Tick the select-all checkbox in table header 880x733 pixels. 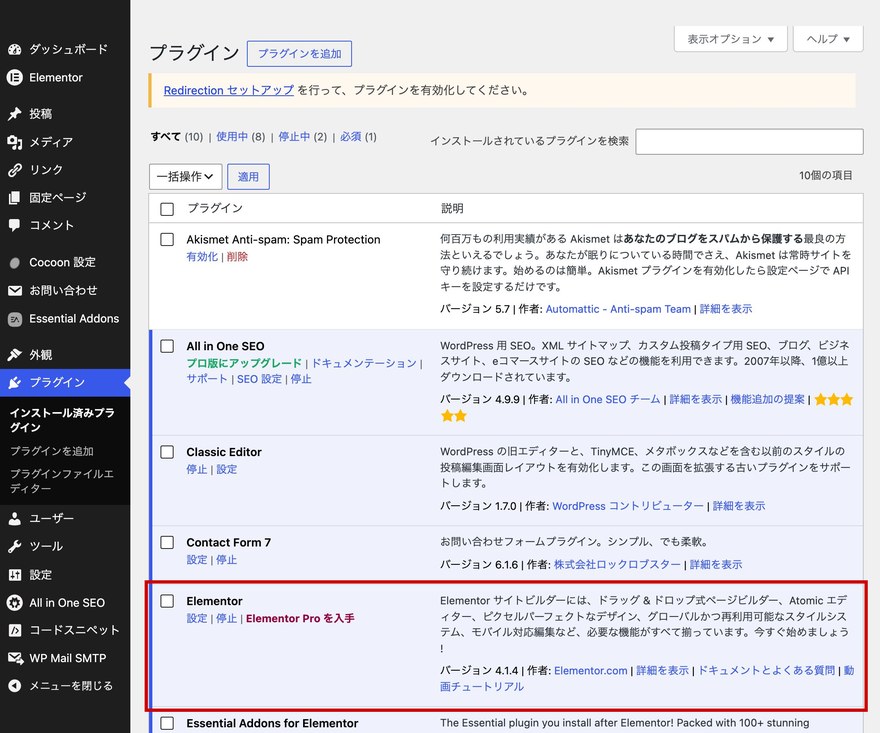tap(167, 209)
